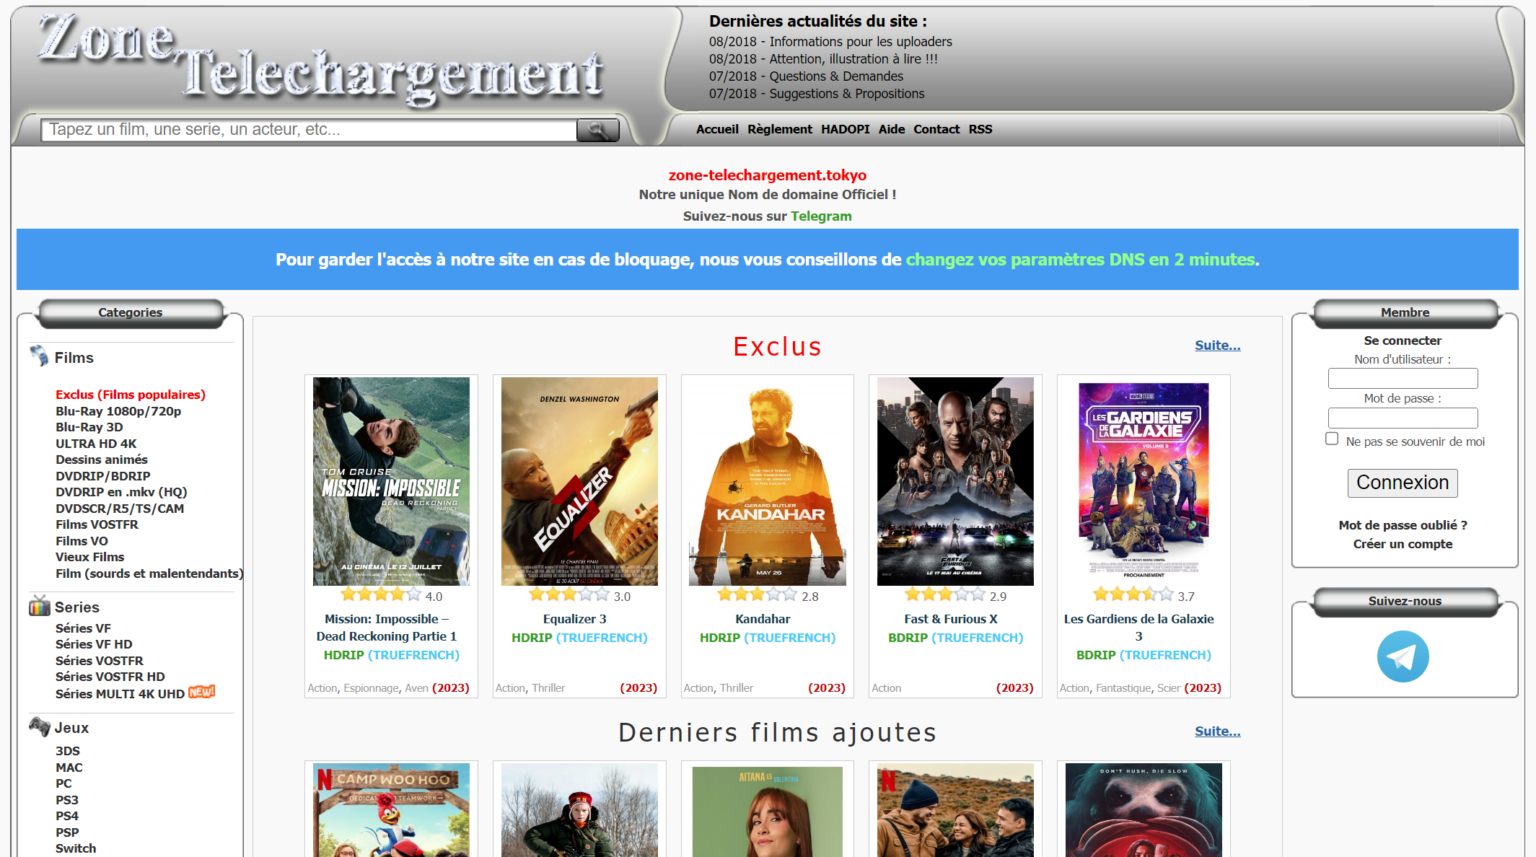Click the Connexion button

click(1403, 483)
